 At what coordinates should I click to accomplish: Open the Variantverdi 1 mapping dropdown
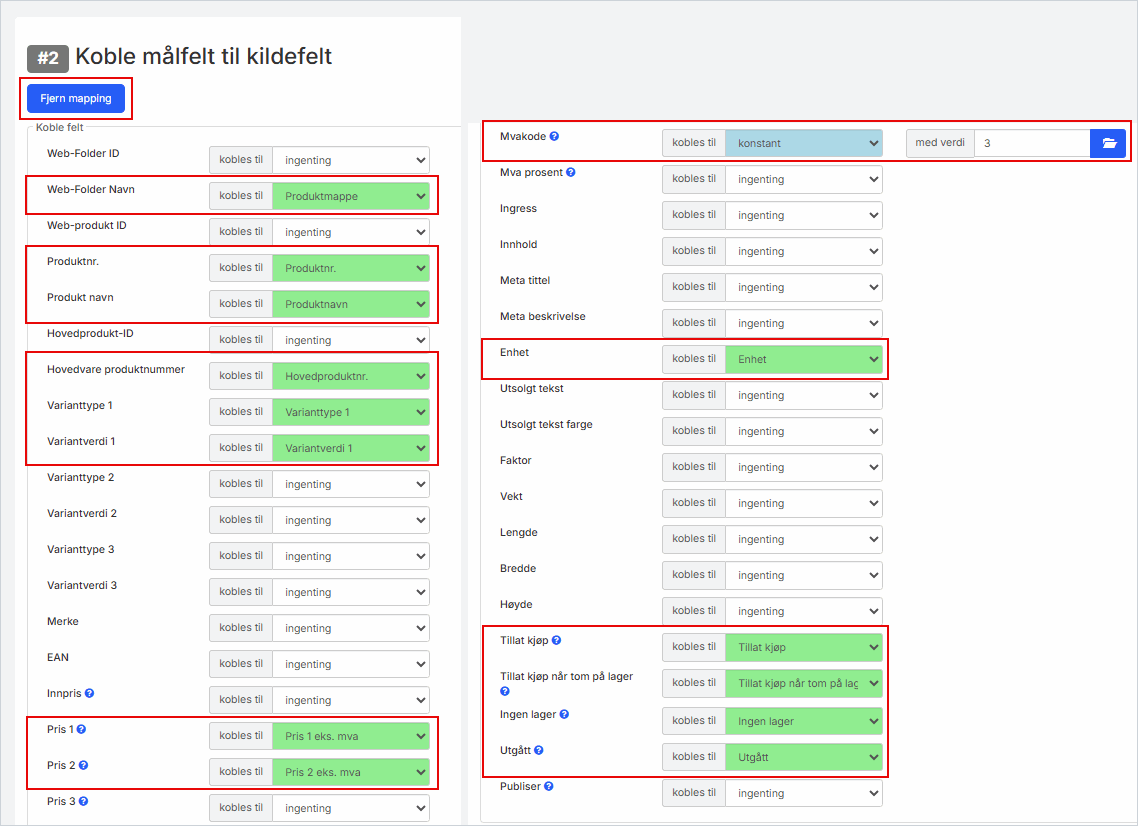click(350, 448)
